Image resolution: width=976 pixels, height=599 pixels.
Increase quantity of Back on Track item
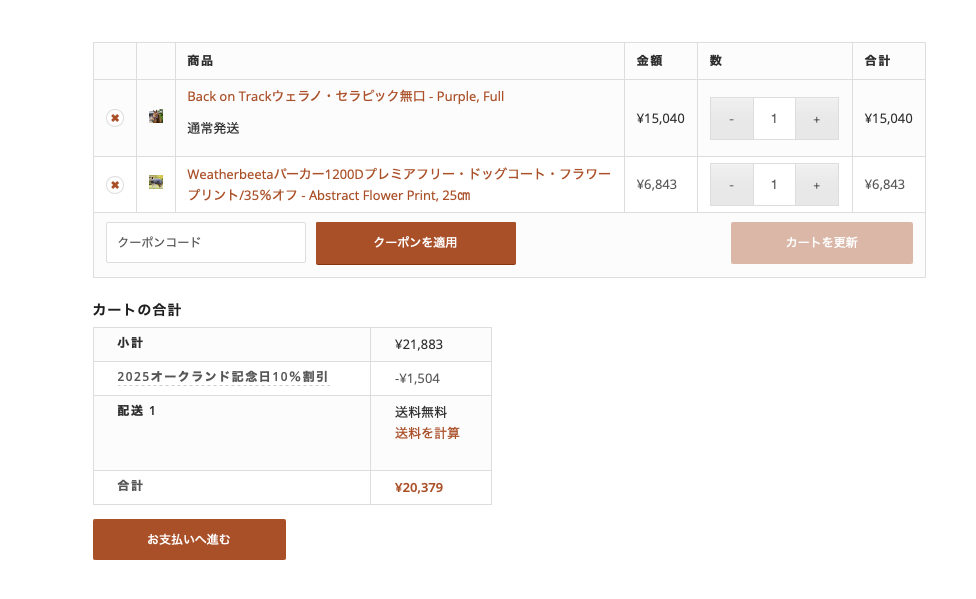tap(817, 119)
